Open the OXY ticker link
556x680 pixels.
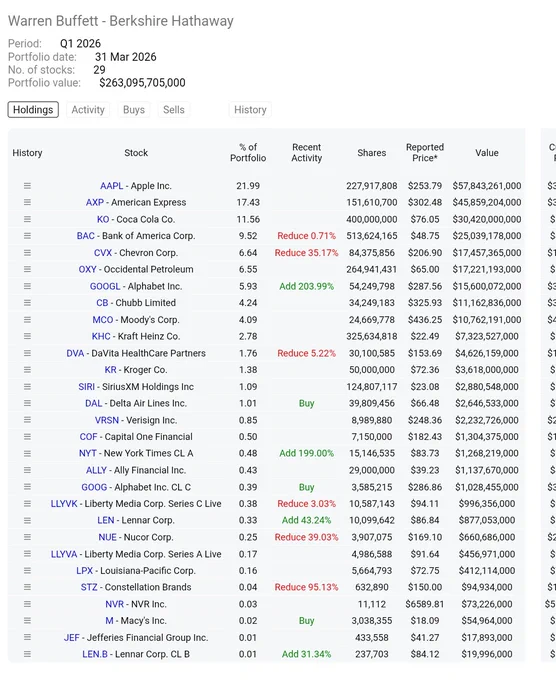87,269
